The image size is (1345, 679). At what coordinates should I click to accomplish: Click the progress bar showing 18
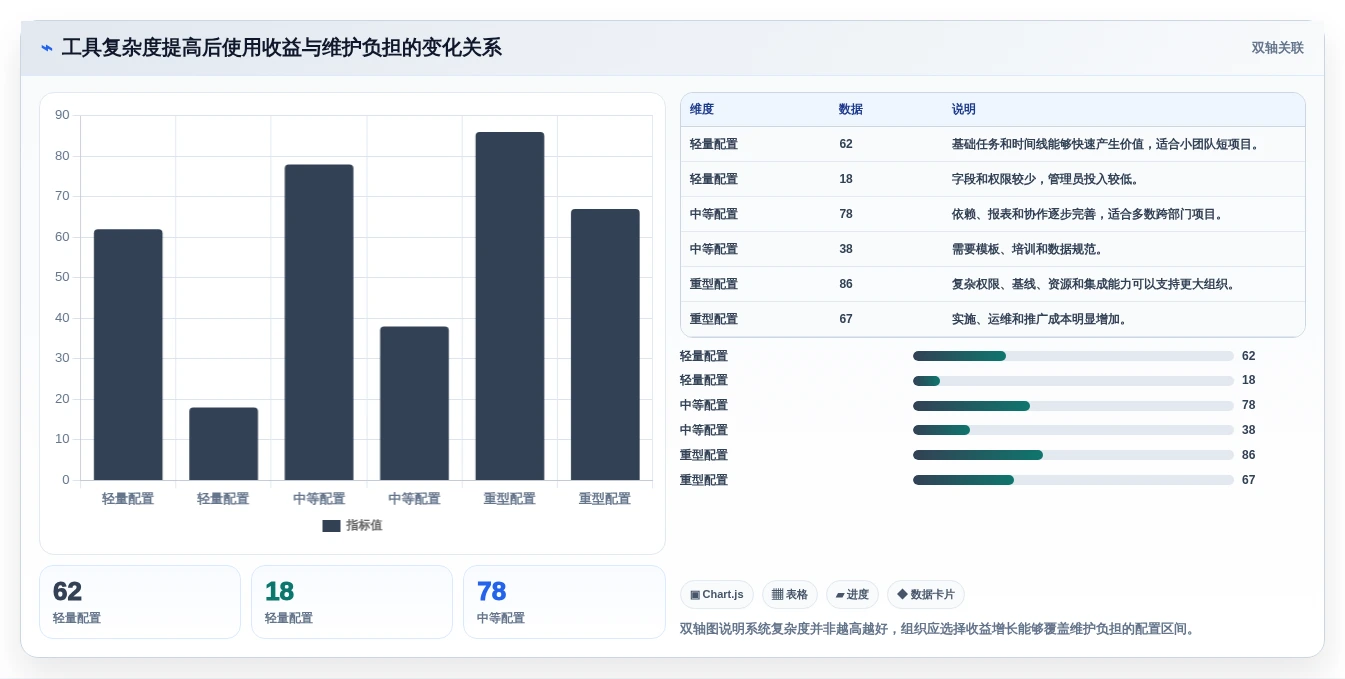pyautogui.click(x=1073, y=381)
